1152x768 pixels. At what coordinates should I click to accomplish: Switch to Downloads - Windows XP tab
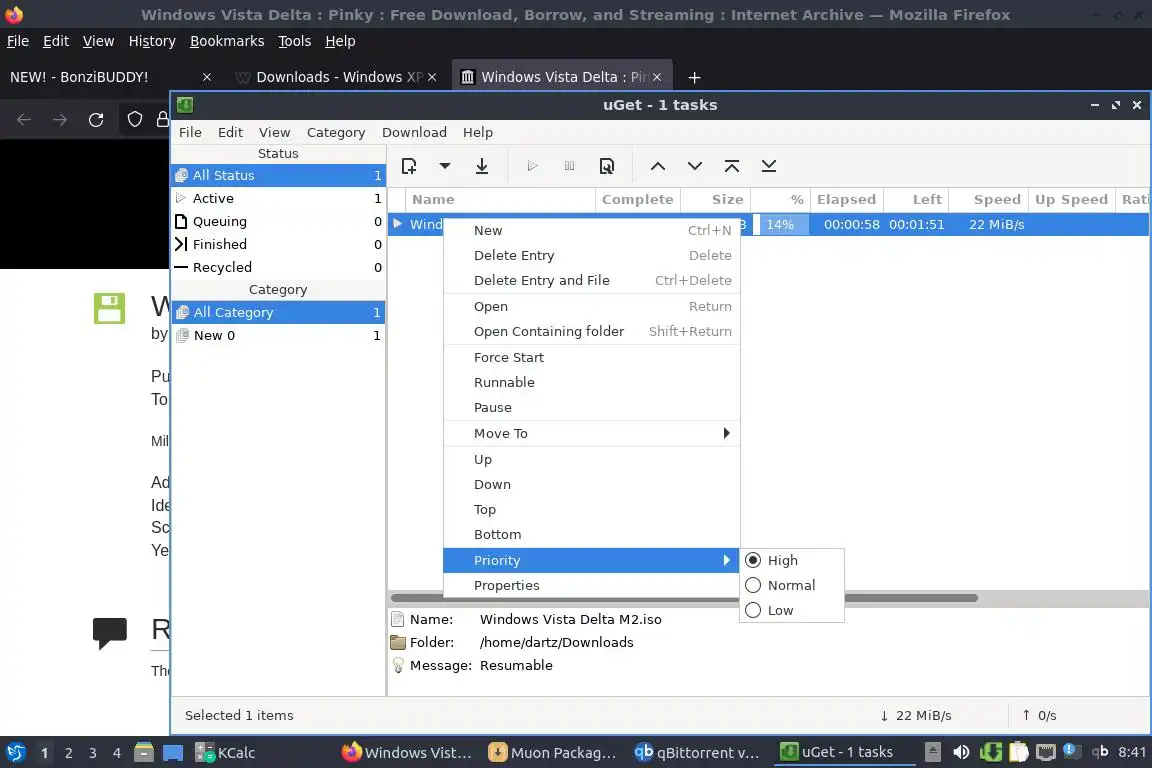[x=336, y=77]
